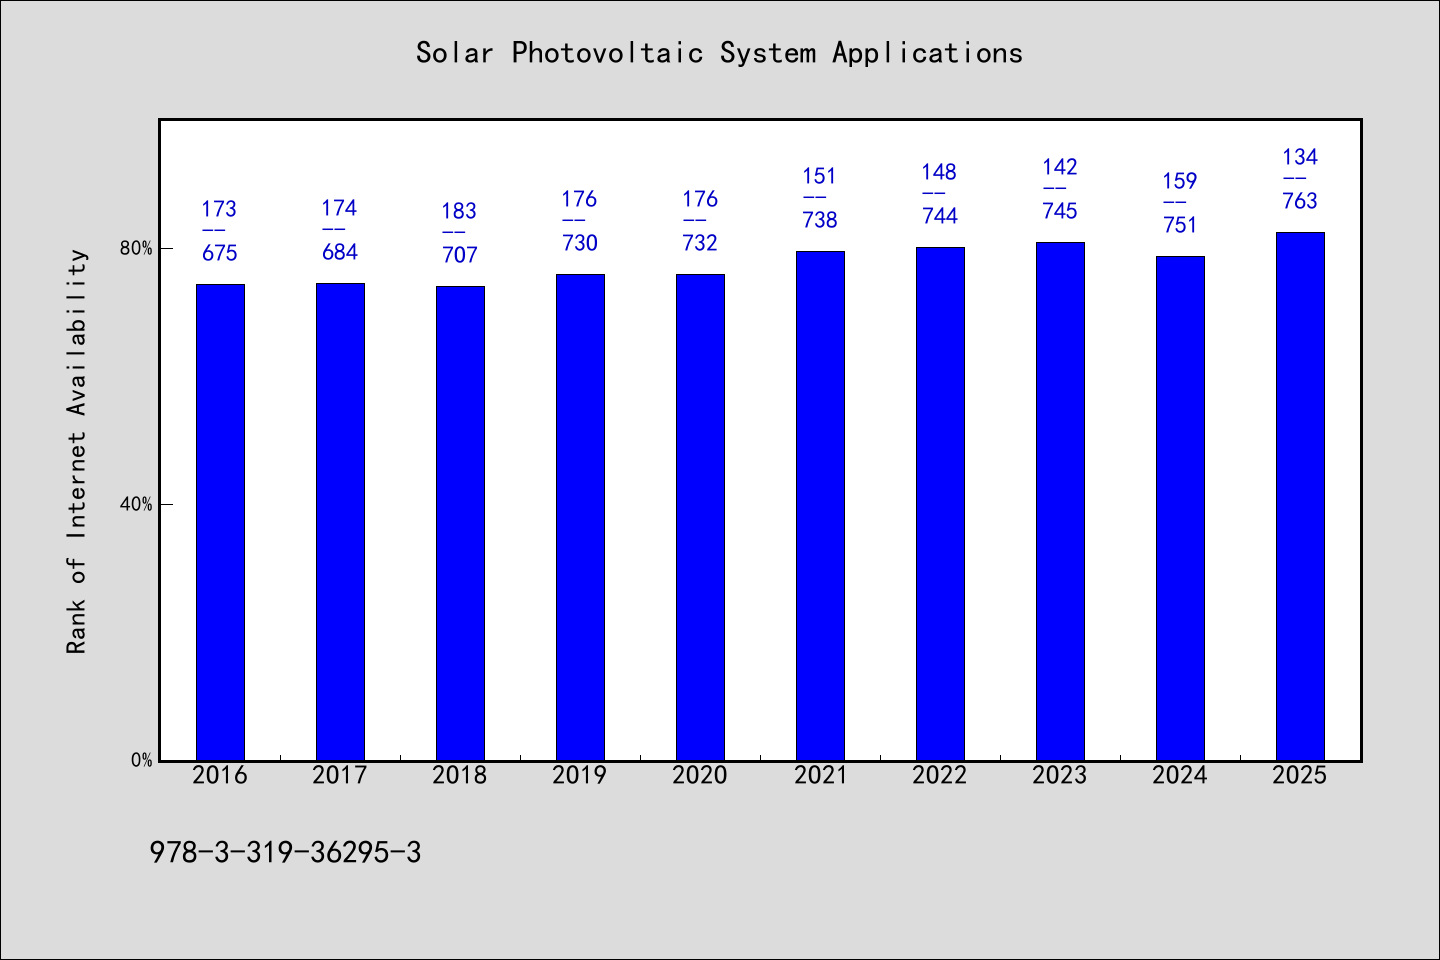
Task: Click the data label '684' above 2017
Action: (x=340, y=252)
